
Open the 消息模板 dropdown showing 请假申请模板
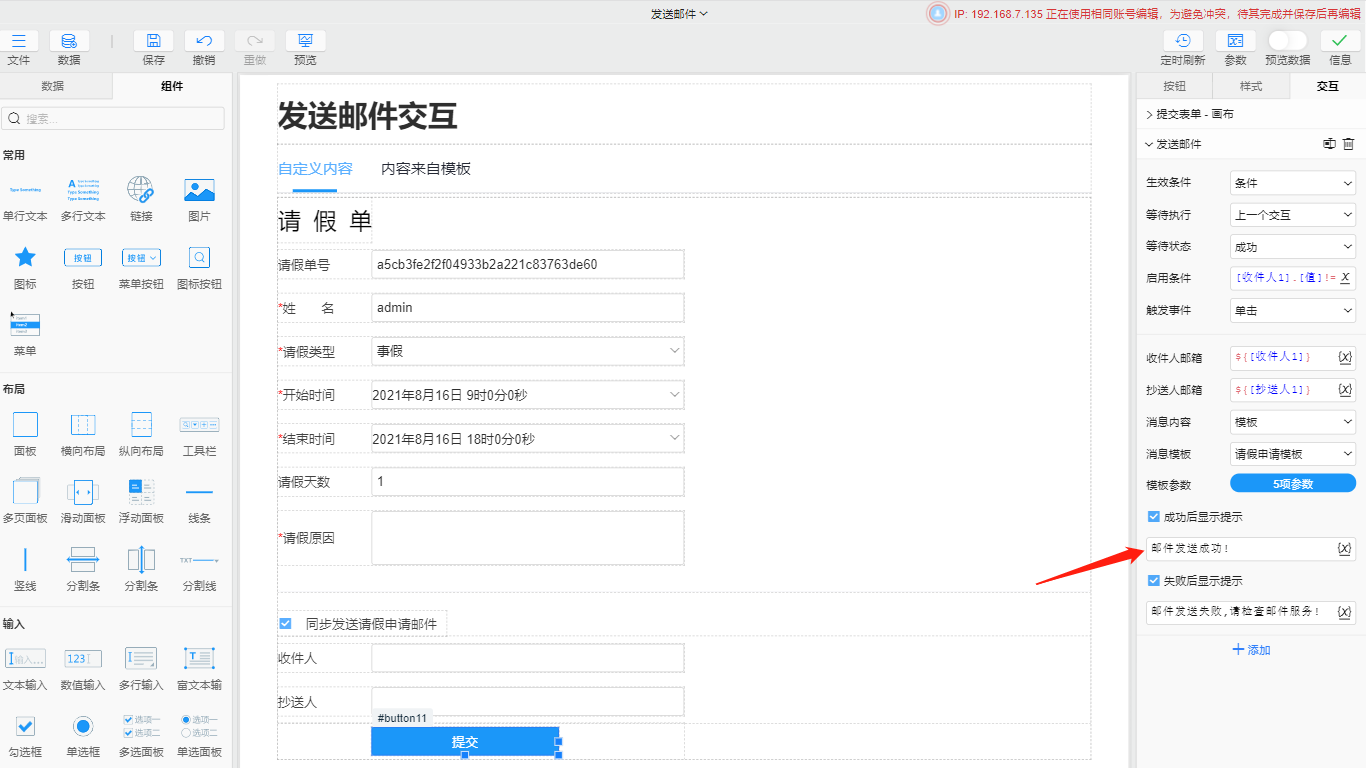coord(1292,453)
